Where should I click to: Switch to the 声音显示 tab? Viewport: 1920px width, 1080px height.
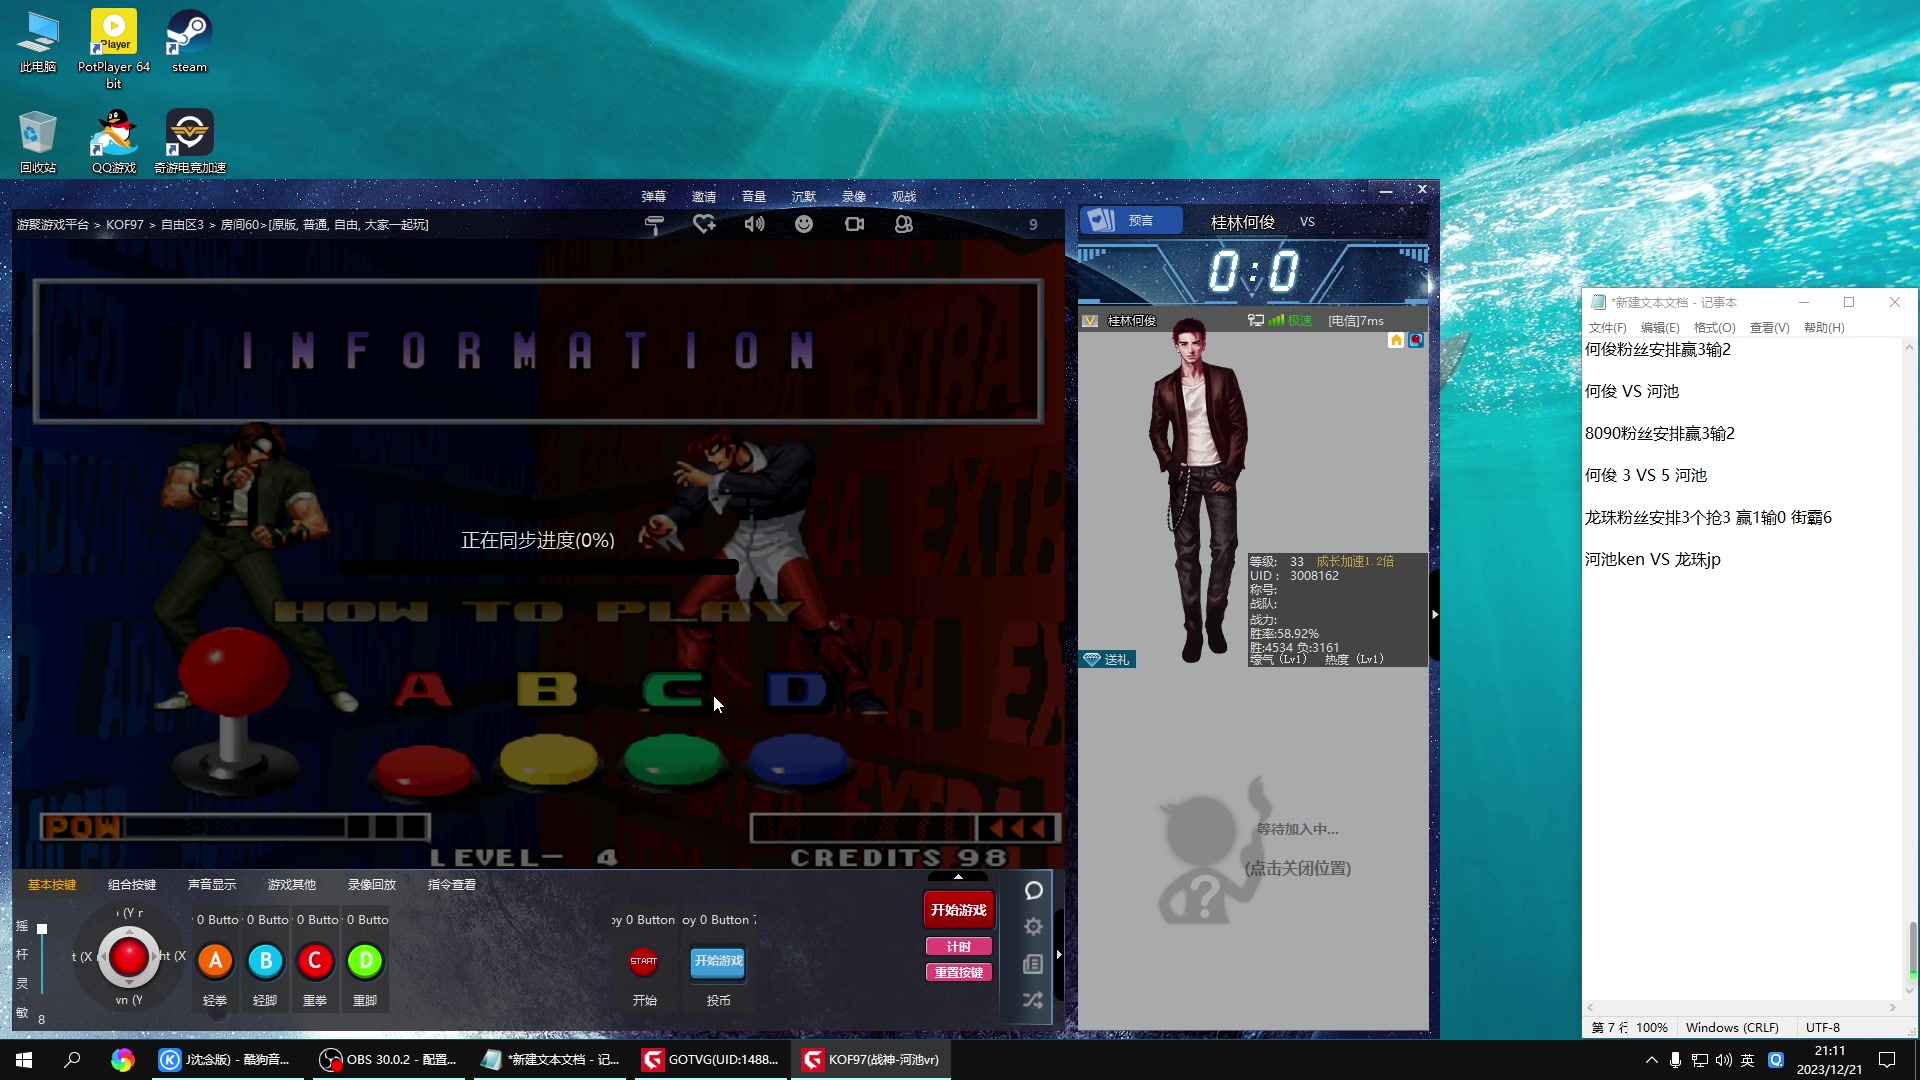pos(212,884)
